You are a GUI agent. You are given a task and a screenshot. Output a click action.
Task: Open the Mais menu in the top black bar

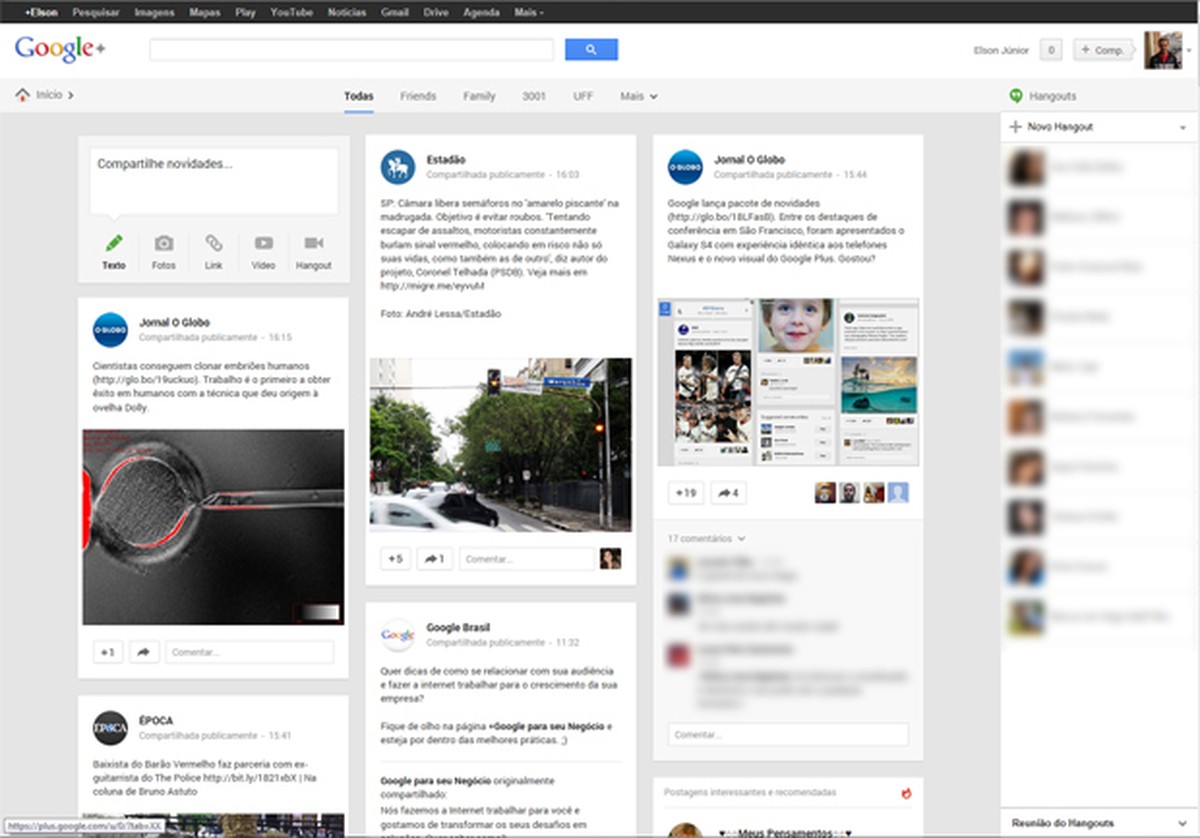click(527, 12)
